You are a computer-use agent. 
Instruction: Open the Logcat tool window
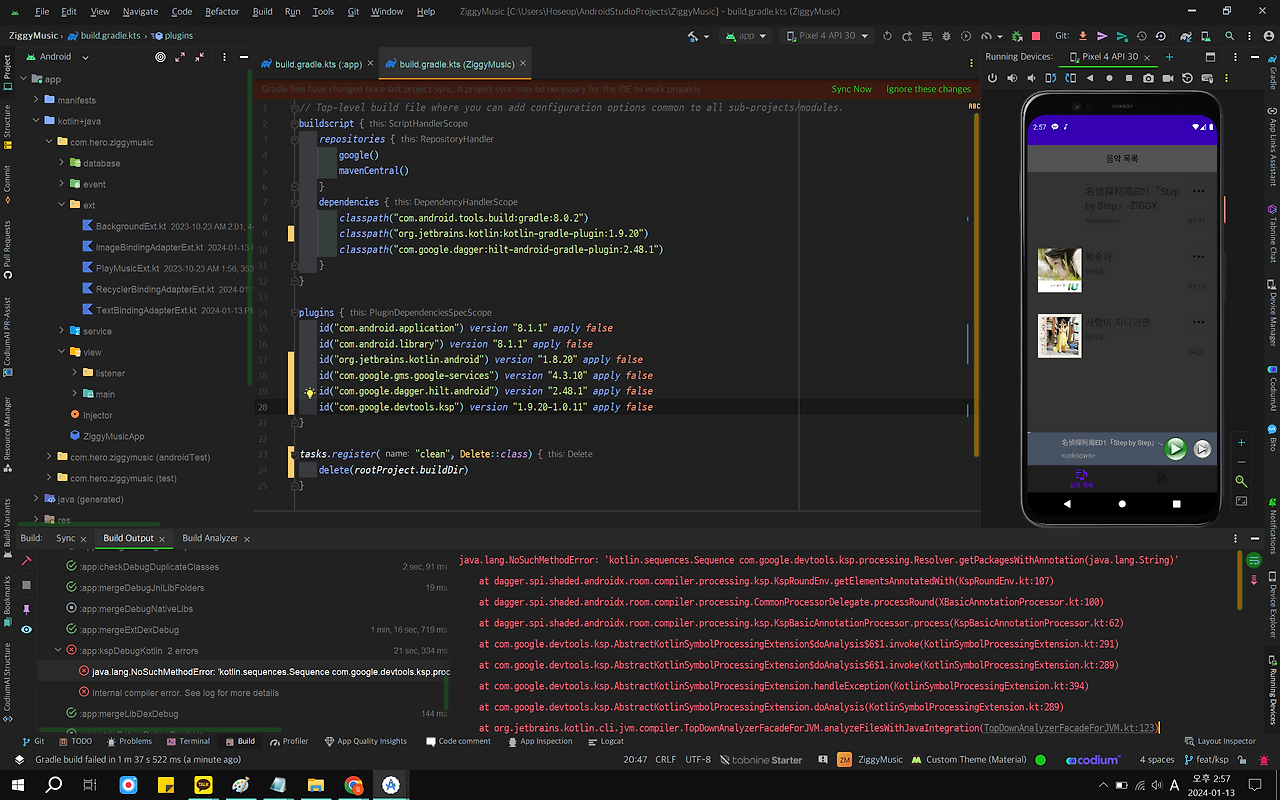click(604, 741)
